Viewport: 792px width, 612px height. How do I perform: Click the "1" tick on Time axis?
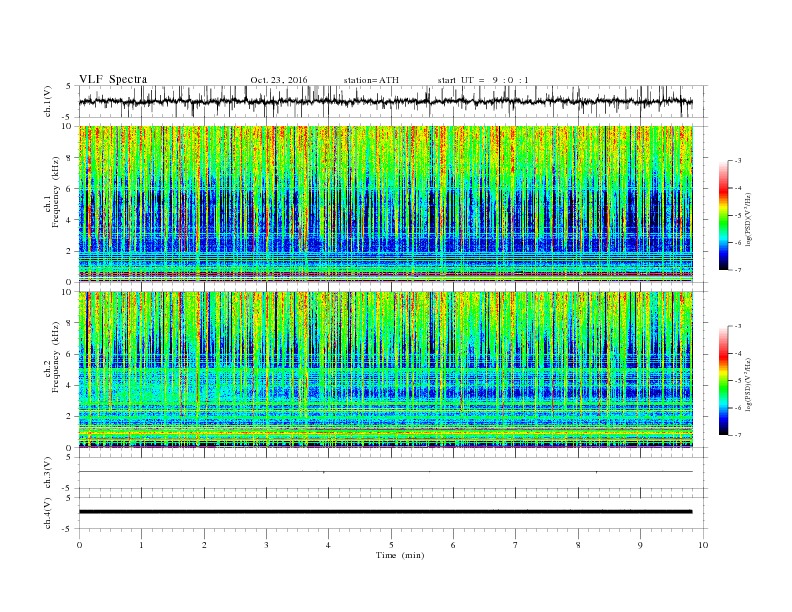pyautogui.click(x=142, y=545)
